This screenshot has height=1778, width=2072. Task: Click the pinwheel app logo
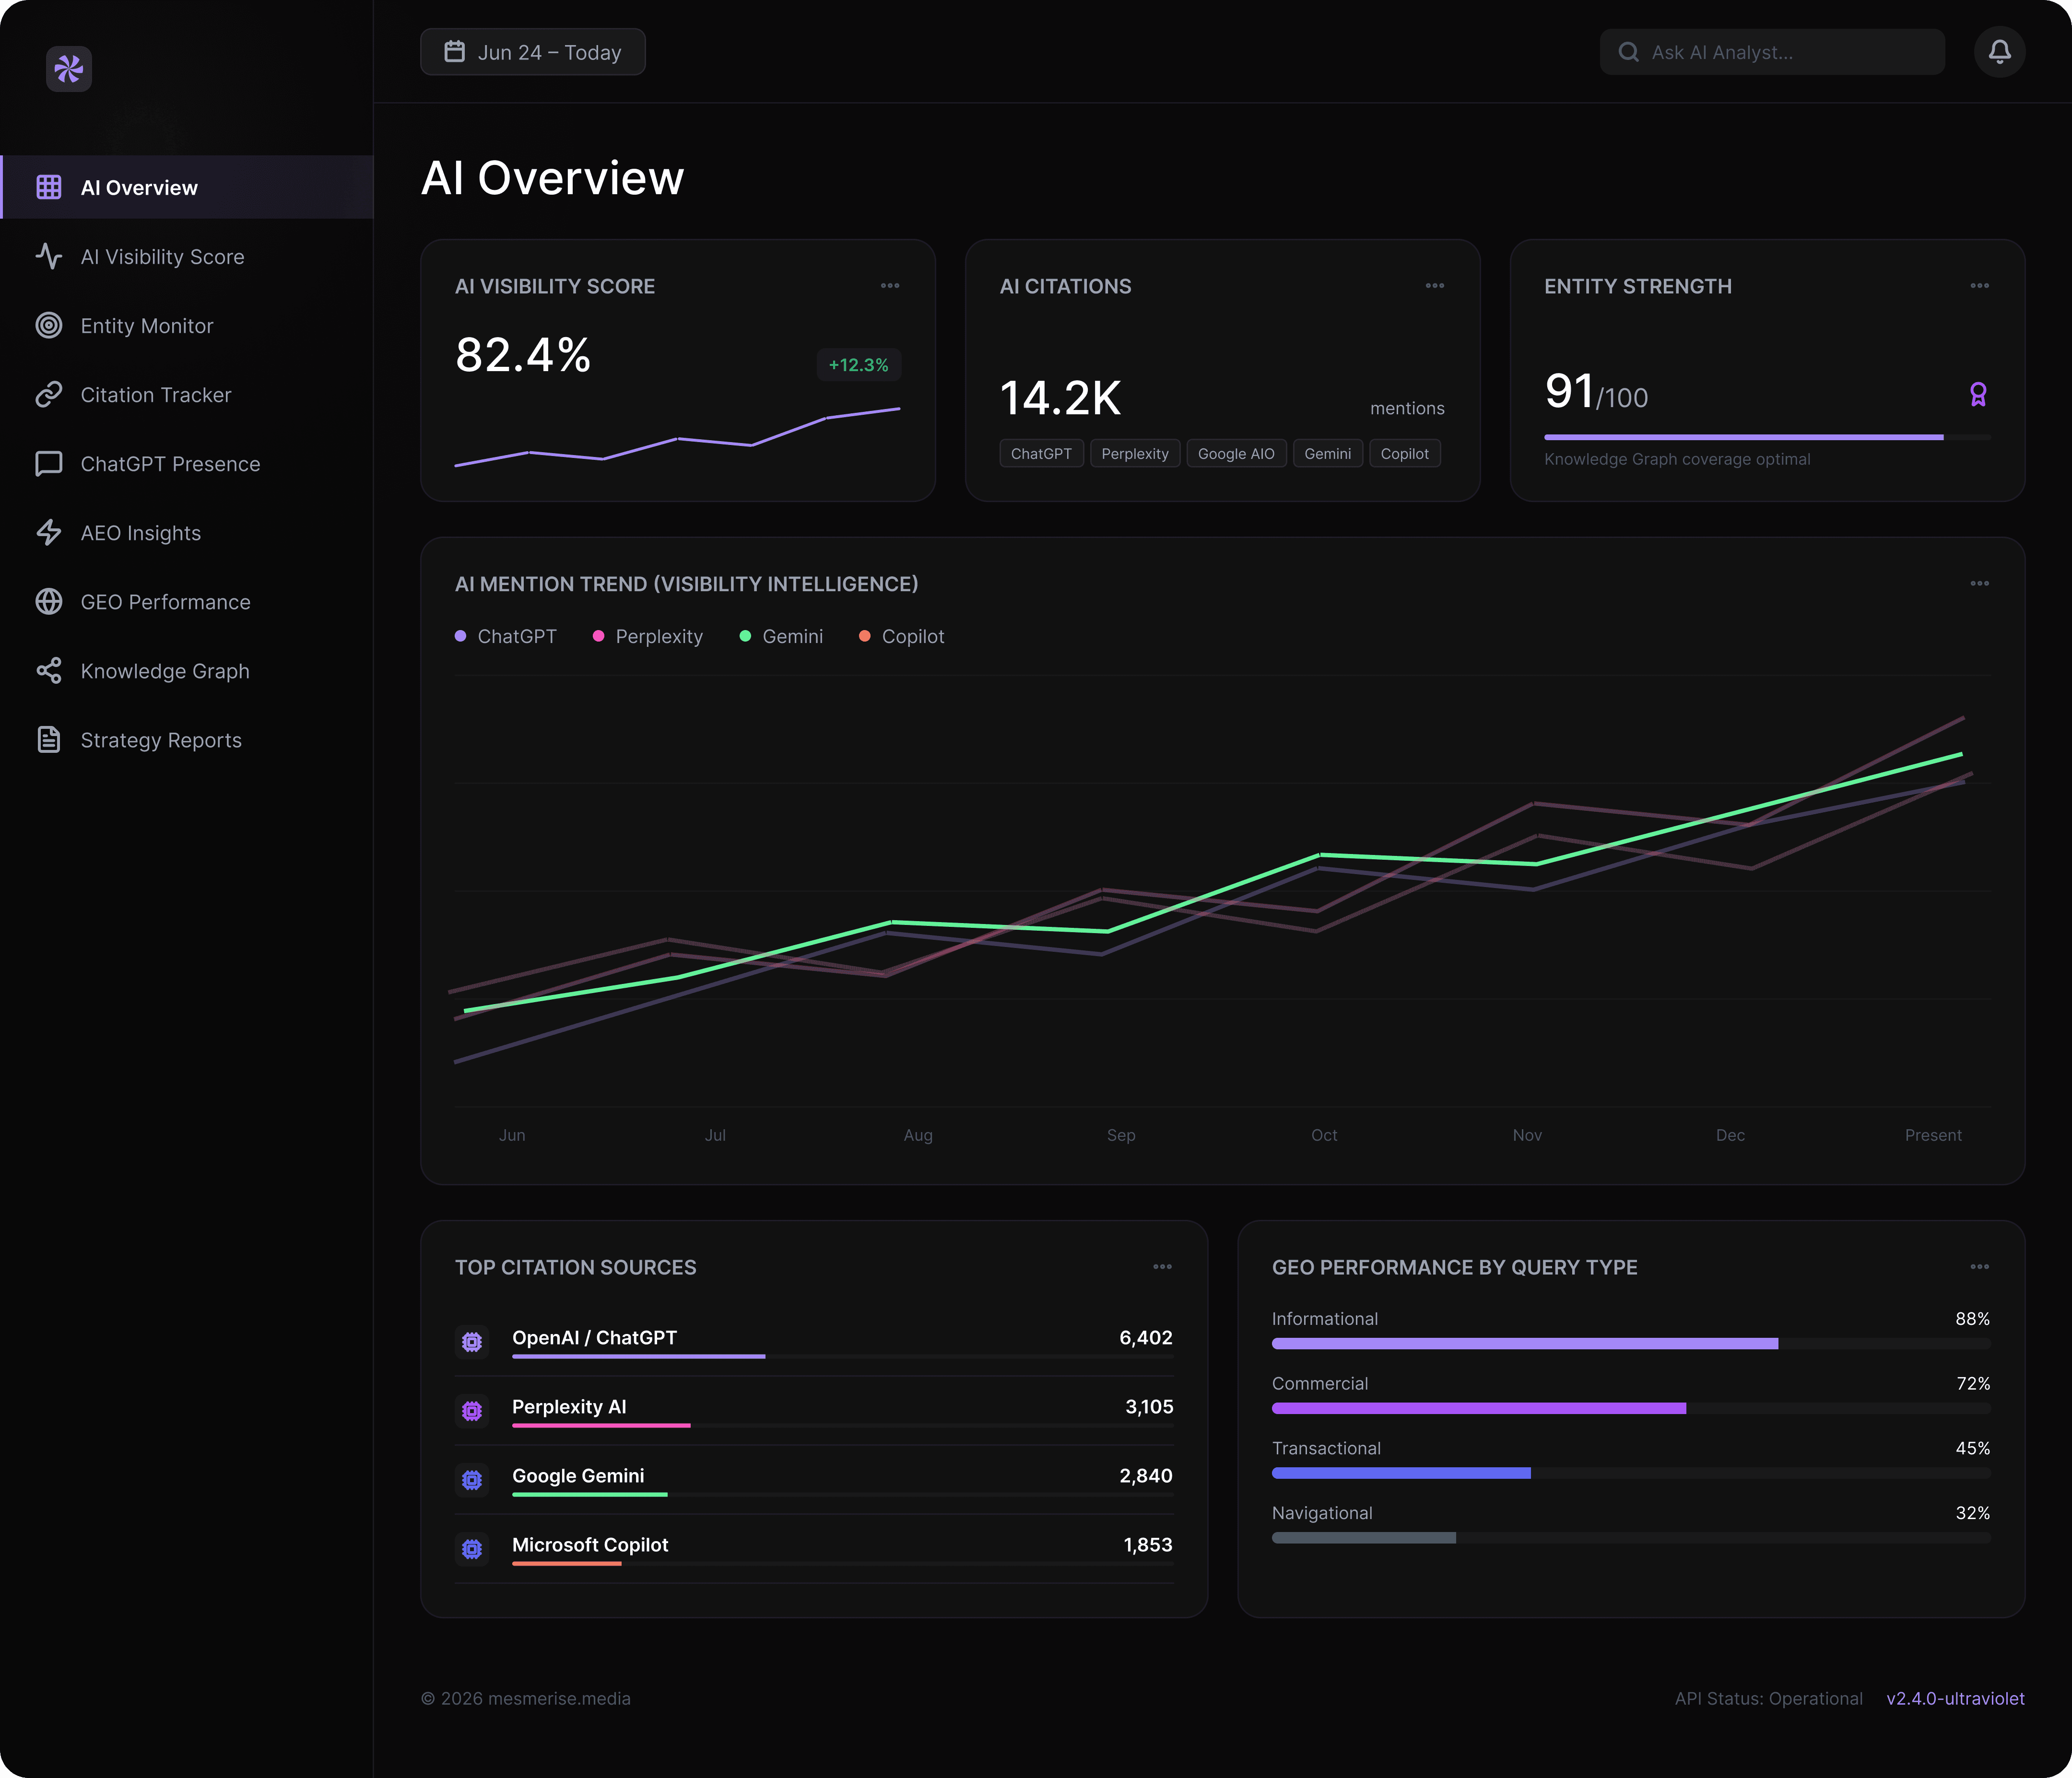pos(69,69)
